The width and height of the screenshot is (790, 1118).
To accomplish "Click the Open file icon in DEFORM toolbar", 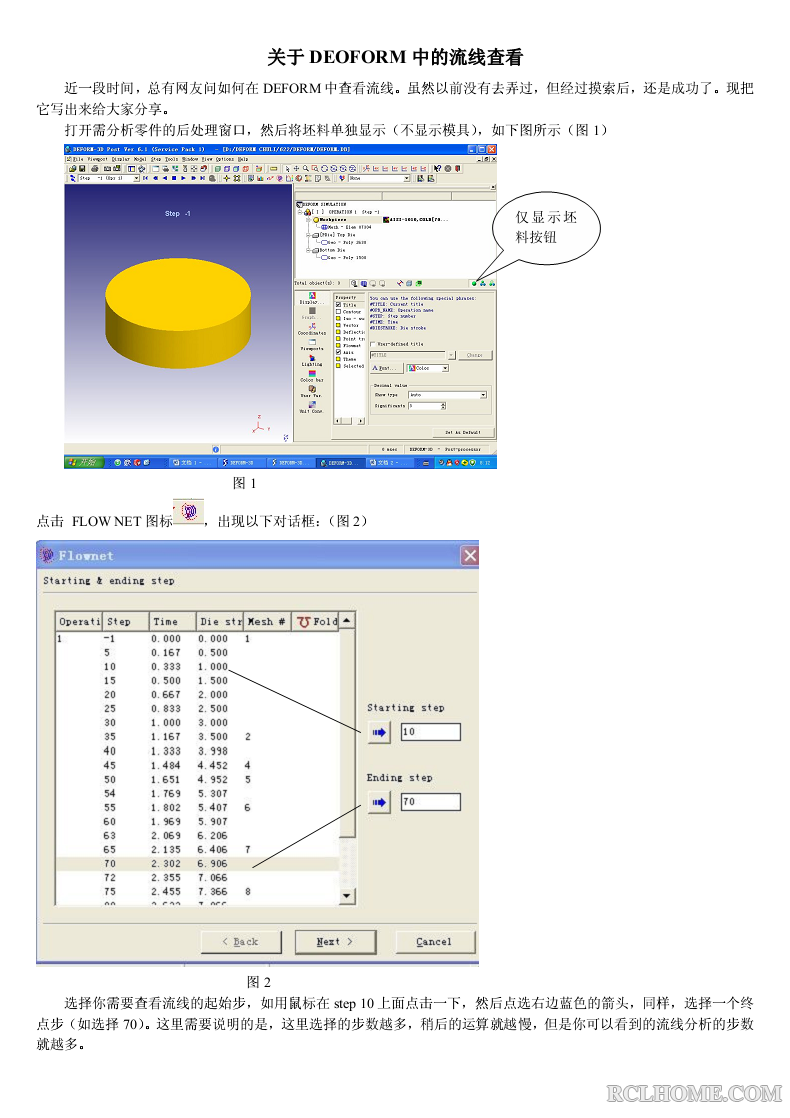I will (x=72, y=169).
